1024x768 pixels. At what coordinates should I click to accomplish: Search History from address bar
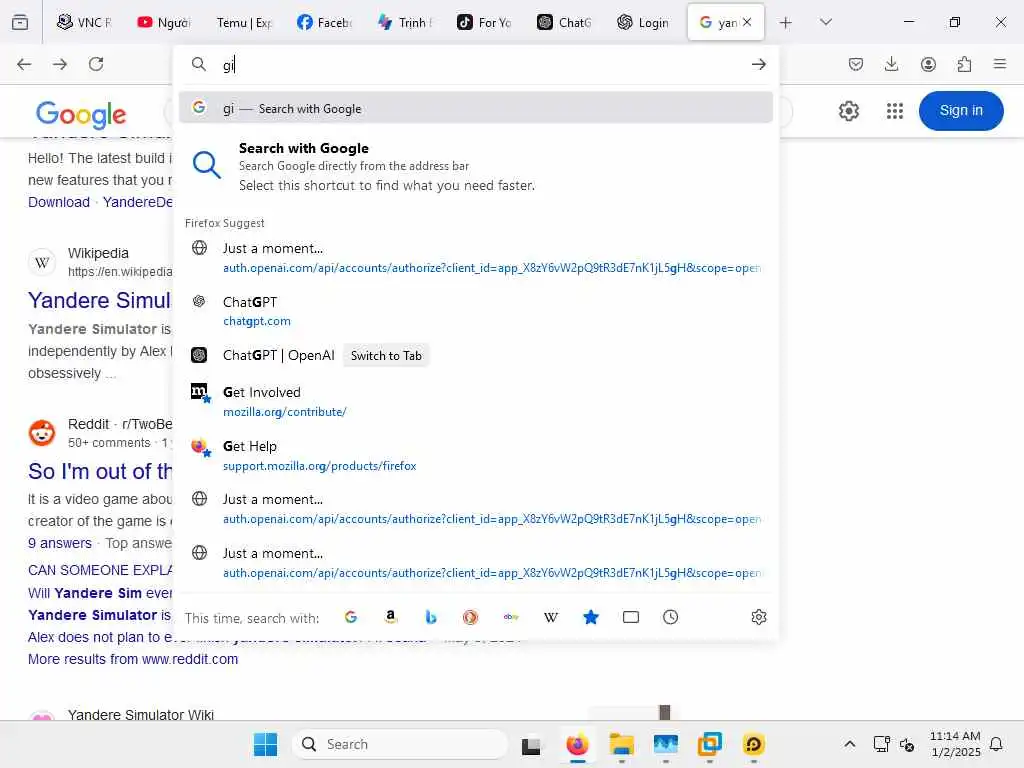(671, 617)
